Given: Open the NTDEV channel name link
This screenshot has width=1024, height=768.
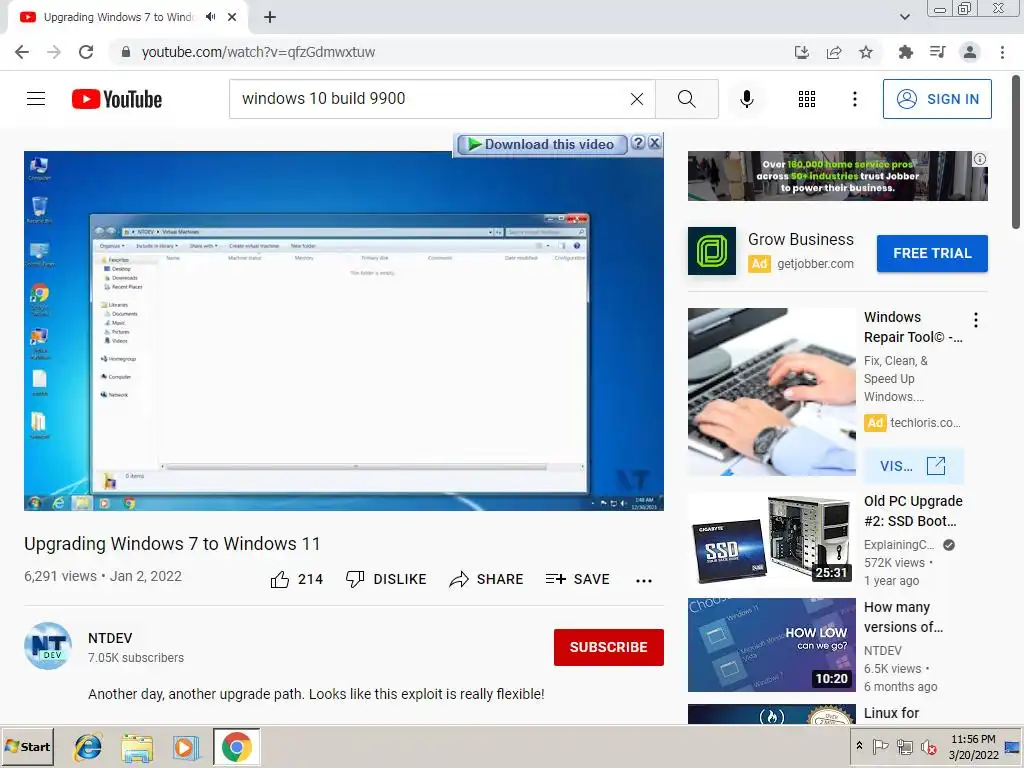Looking at the screenshot, I should pyautogui.click(x=110, y=638).
